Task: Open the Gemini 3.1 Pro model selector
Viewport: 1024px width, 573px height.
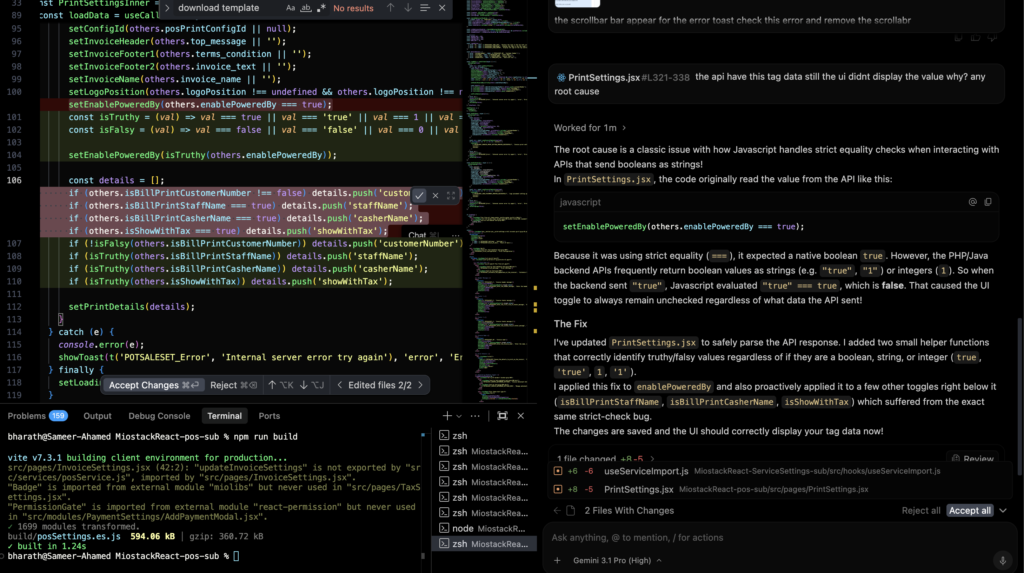Action: pos(617,560)
